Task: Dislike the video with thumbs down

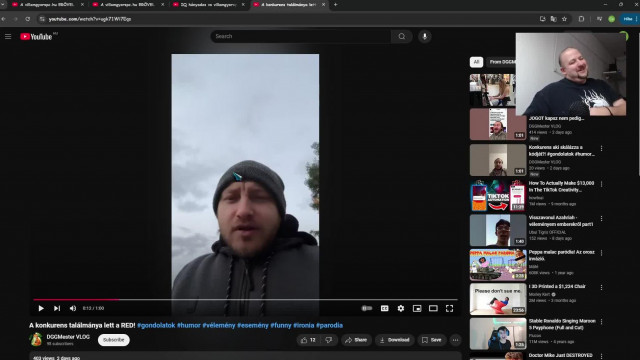Action: coord(329,340)
